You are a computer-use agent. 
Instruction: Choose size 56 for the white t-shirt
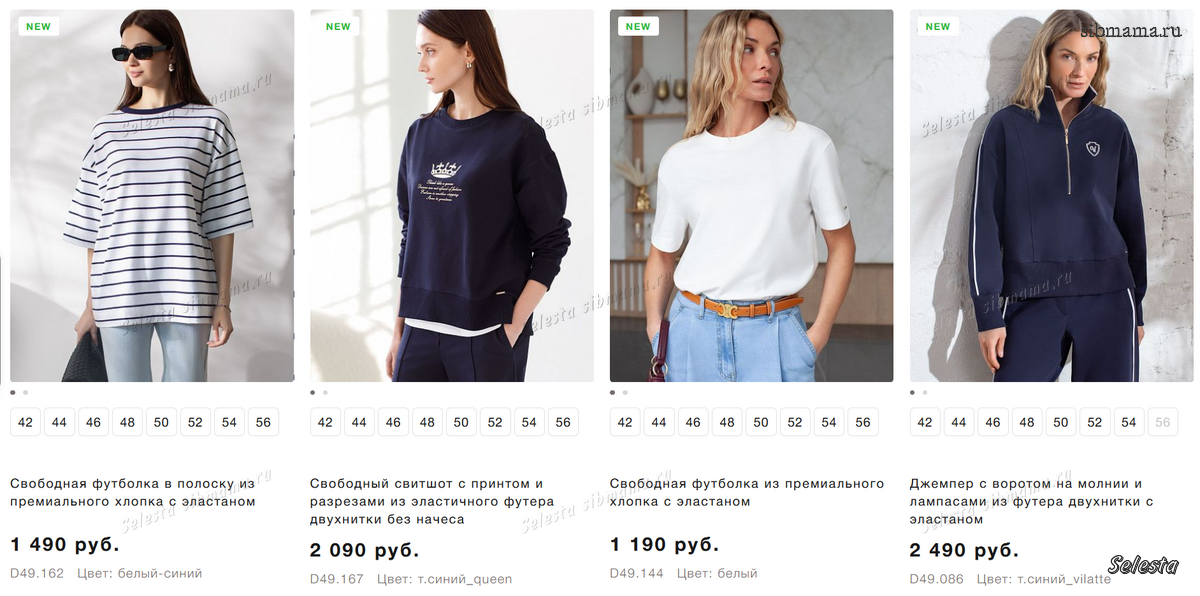[863, 422]
